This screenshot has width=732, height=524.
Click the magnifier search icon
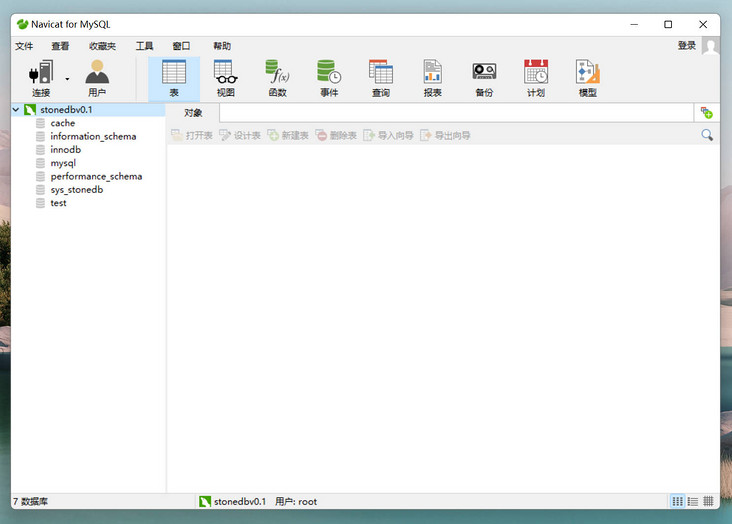coord(707,135)
